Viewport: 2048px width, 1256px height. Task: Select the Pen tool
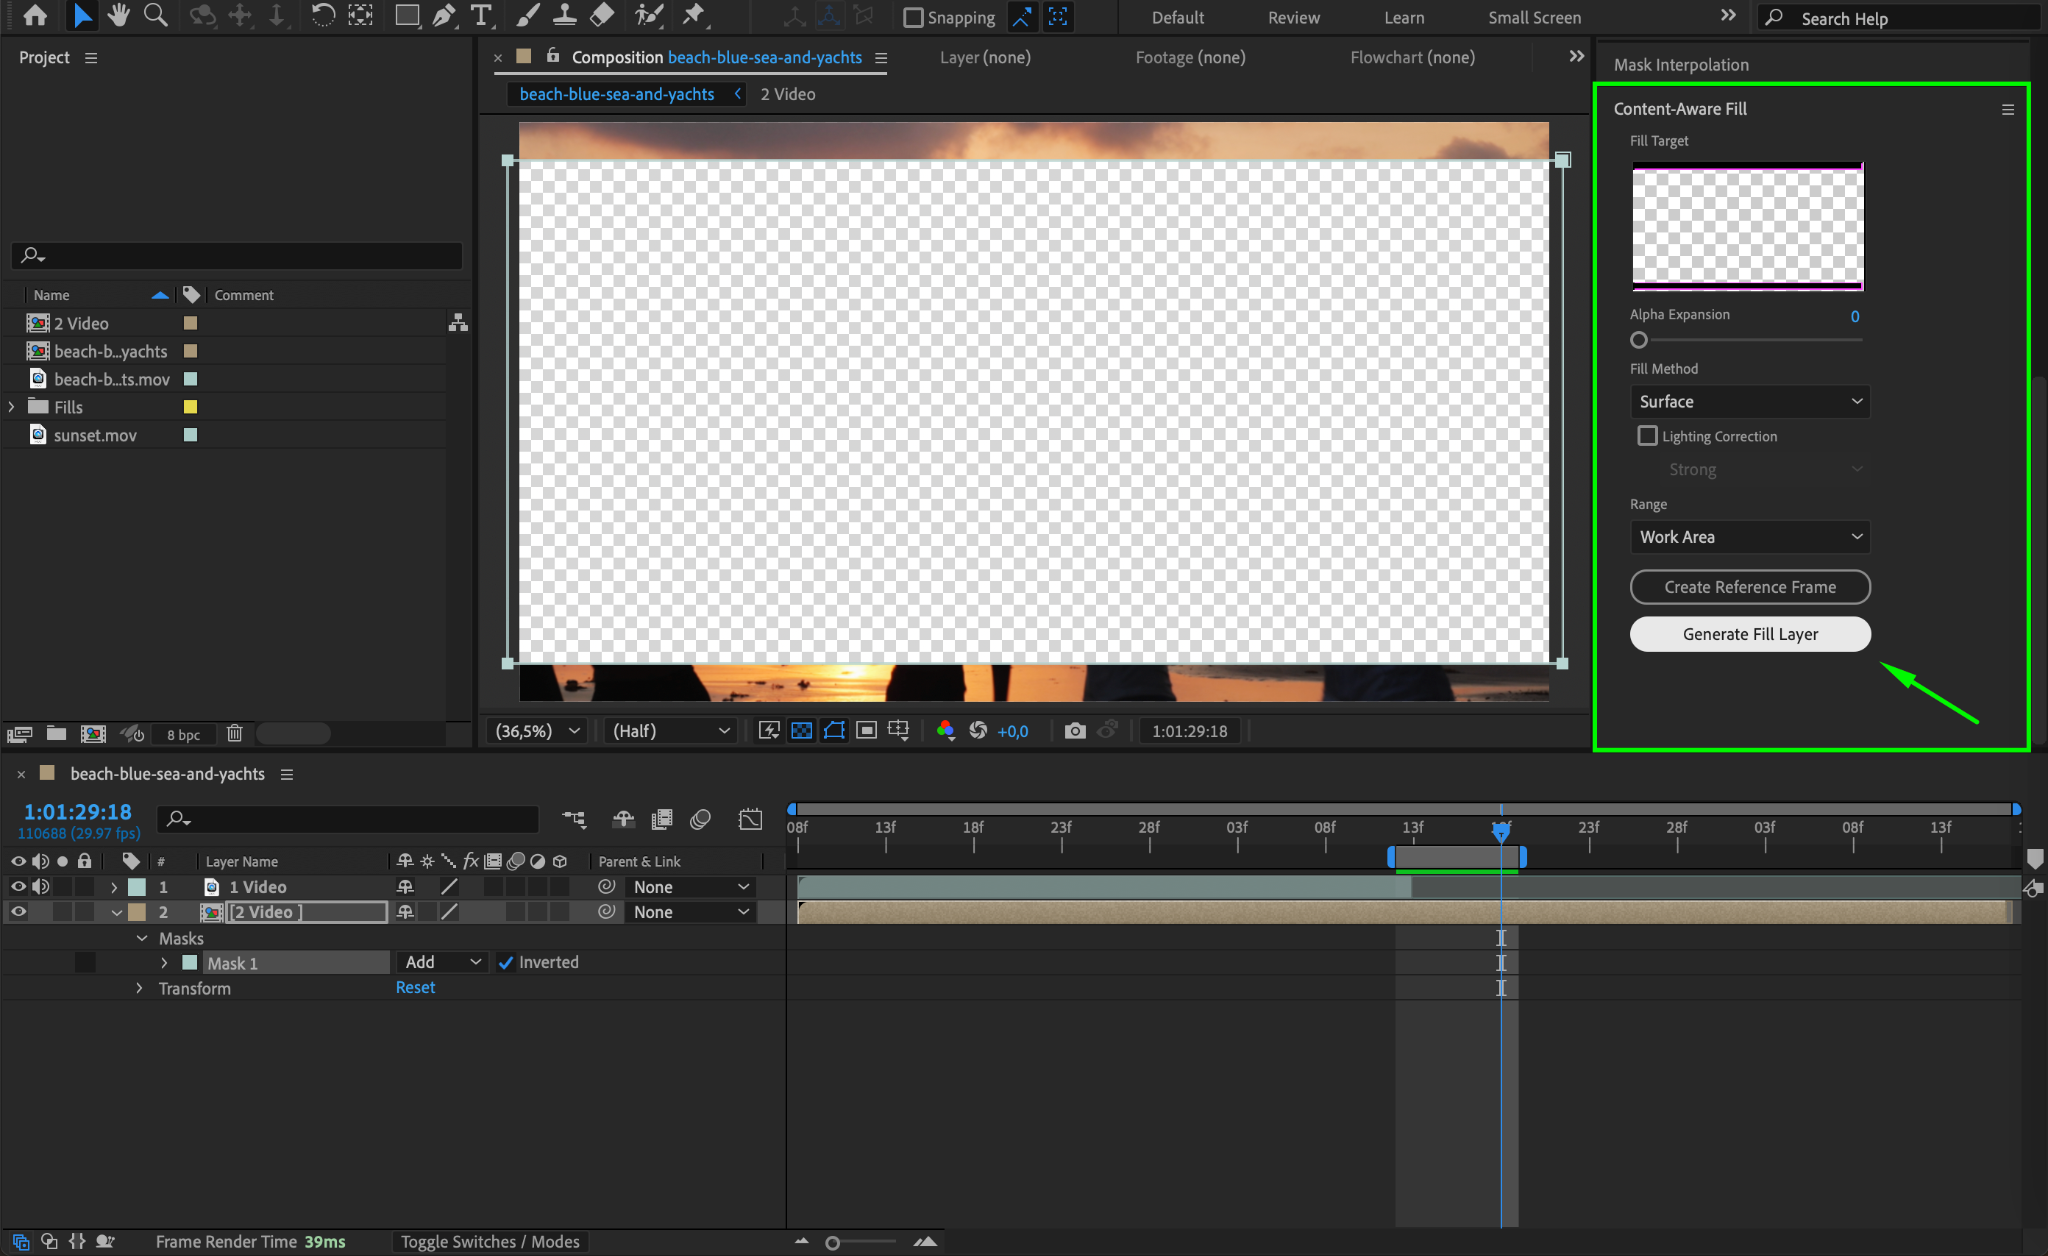(443, 16)
